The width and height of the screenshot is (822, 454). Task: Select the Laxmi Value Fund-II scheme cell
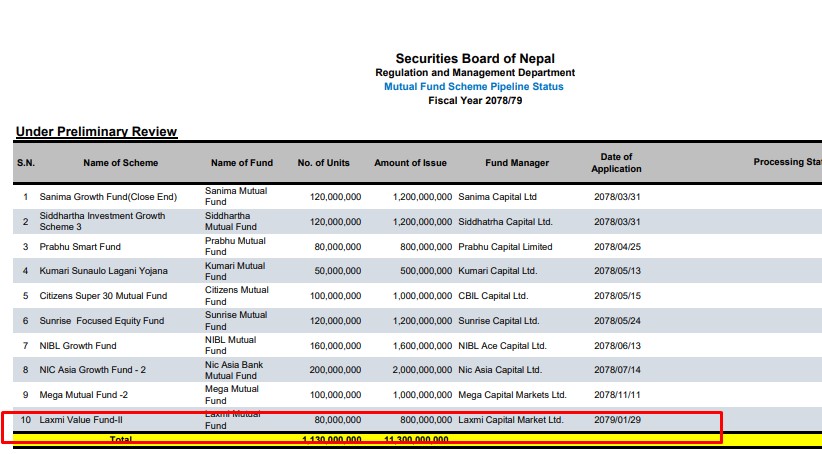[82, 420]
